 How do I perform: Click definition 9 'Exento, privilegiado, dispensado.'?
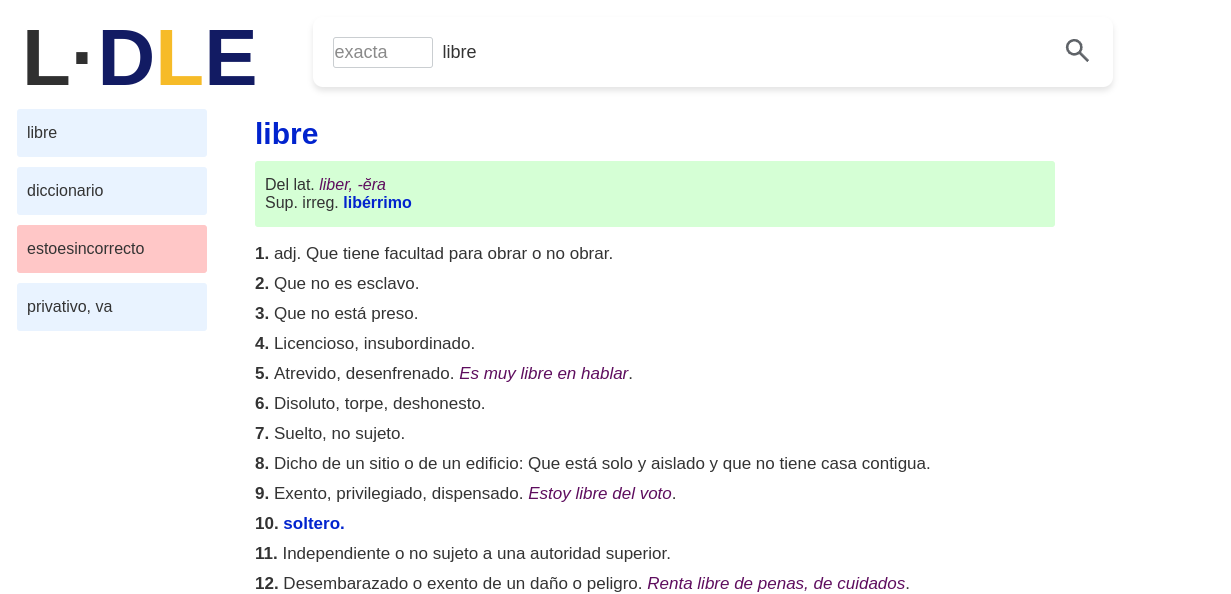point(399,494)
